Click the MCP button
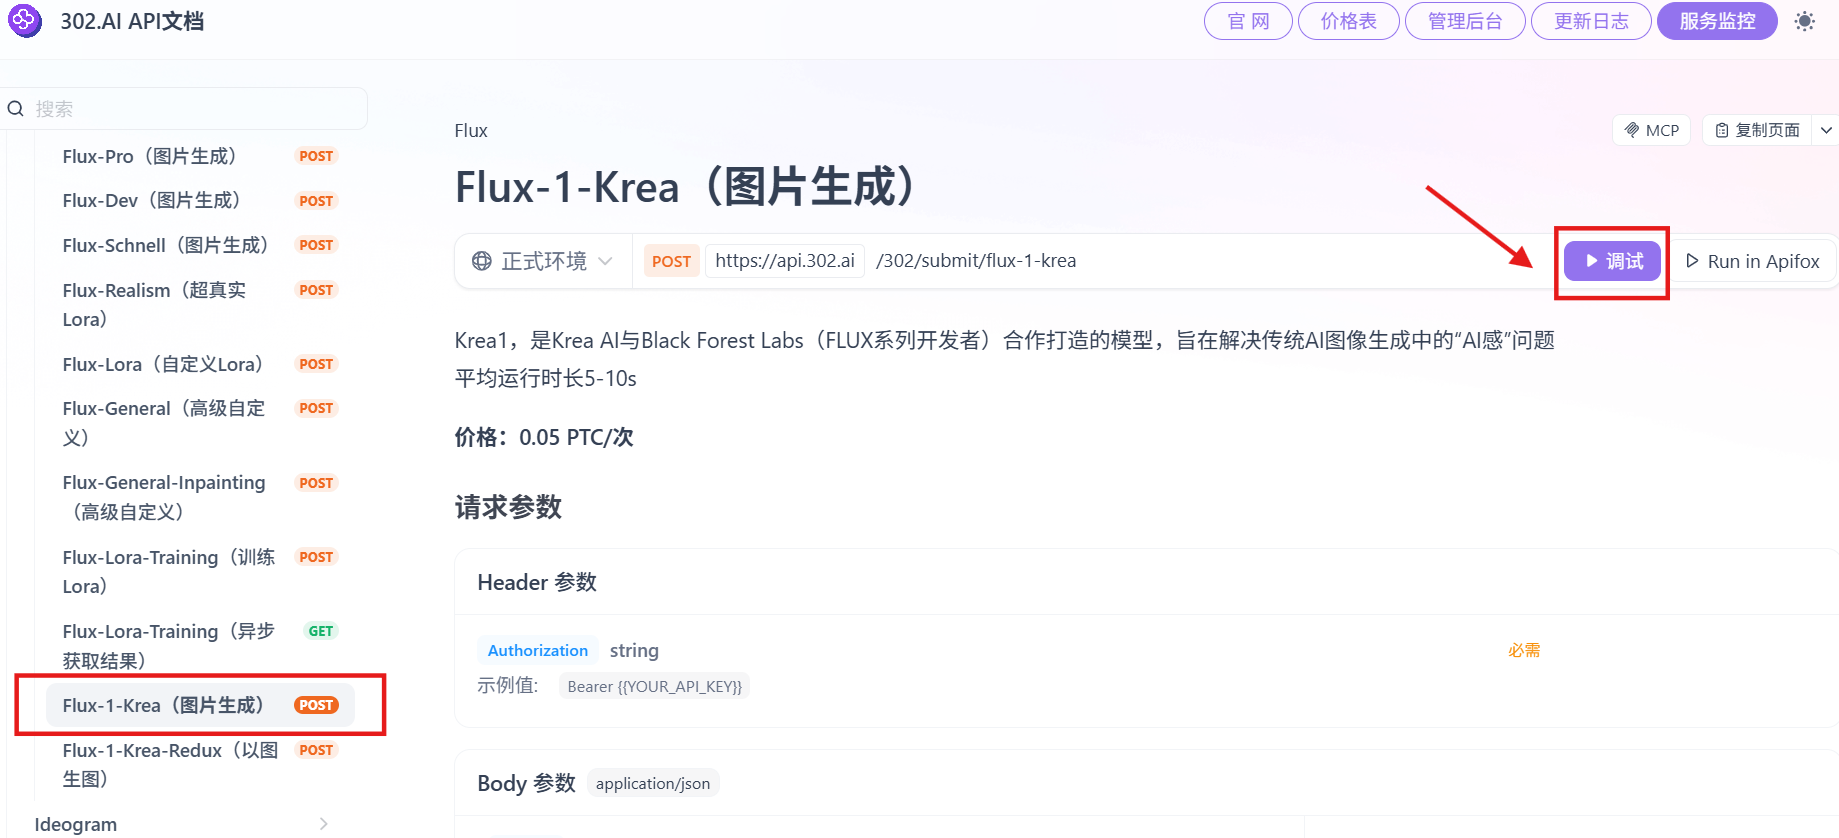1839x838 pixels. click(x=1651, y=130)
